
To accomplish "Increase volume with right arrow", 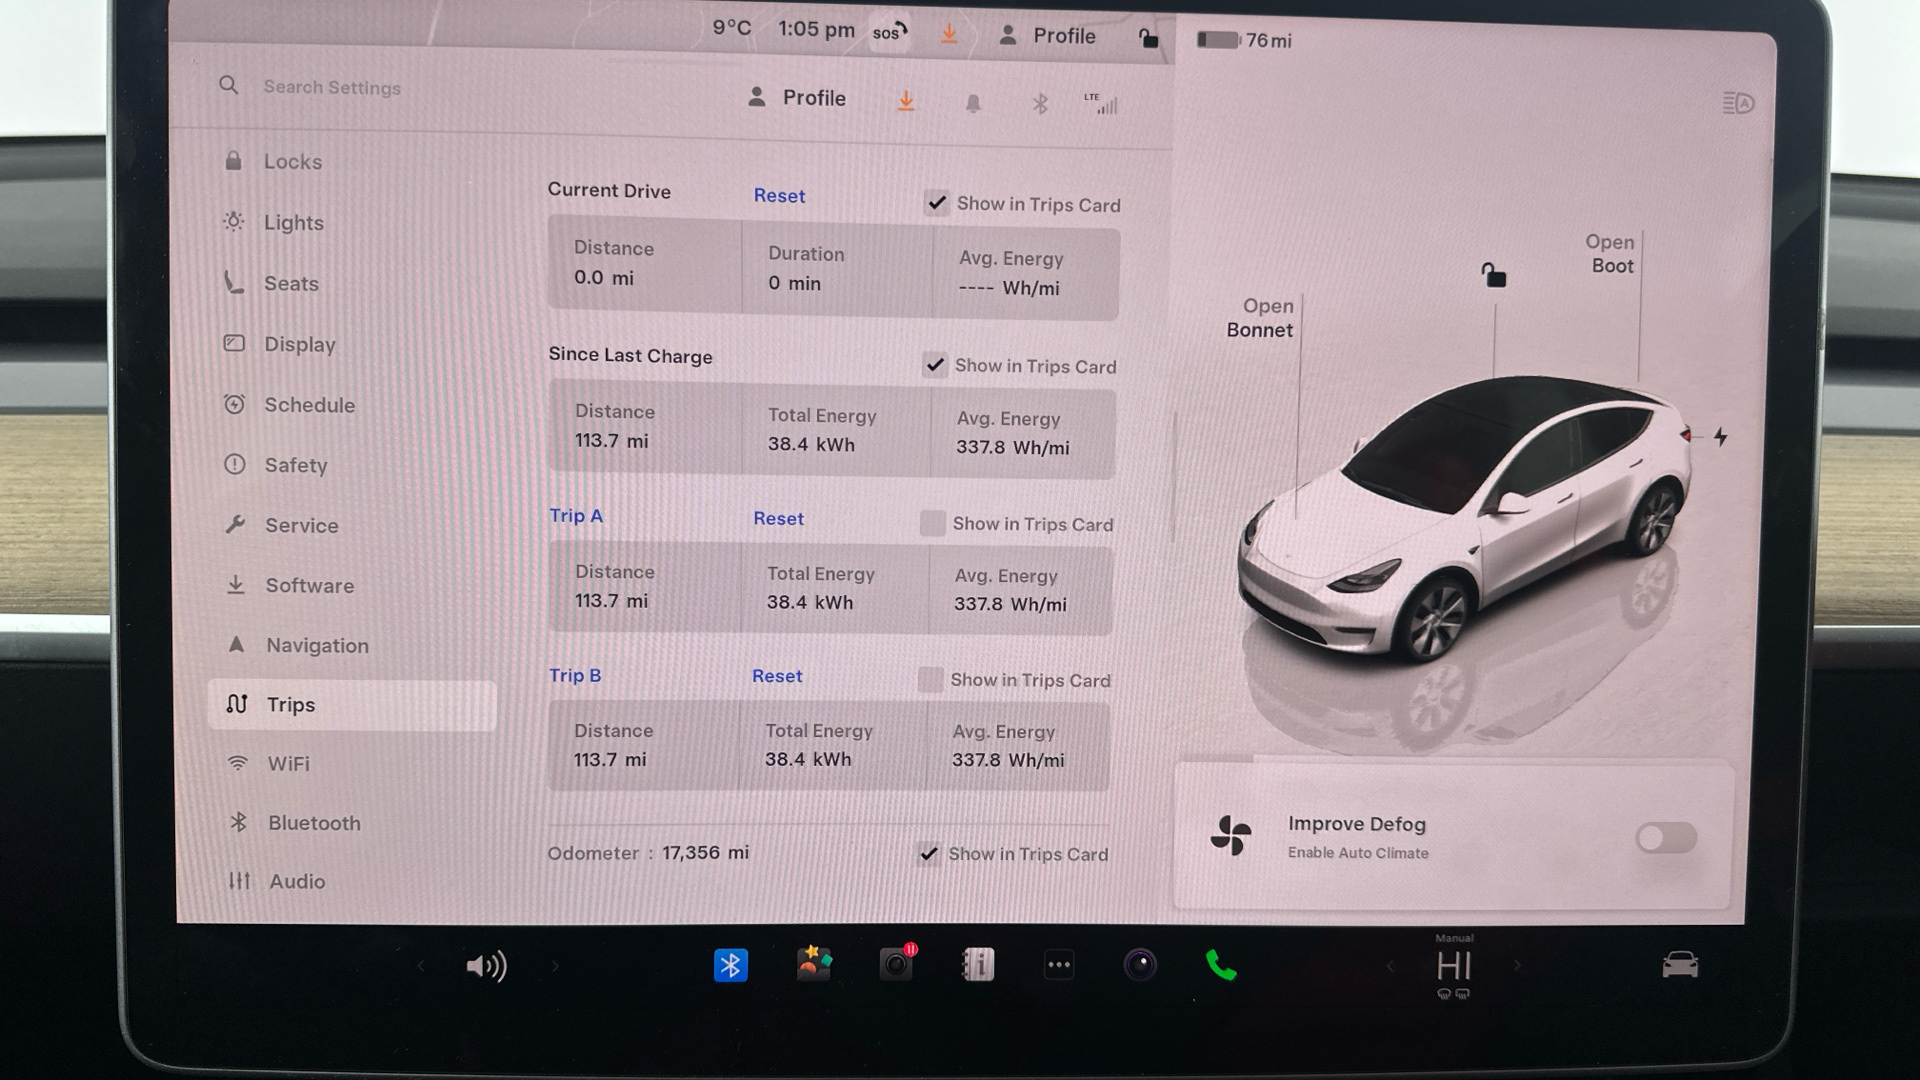I will point(555,966).
